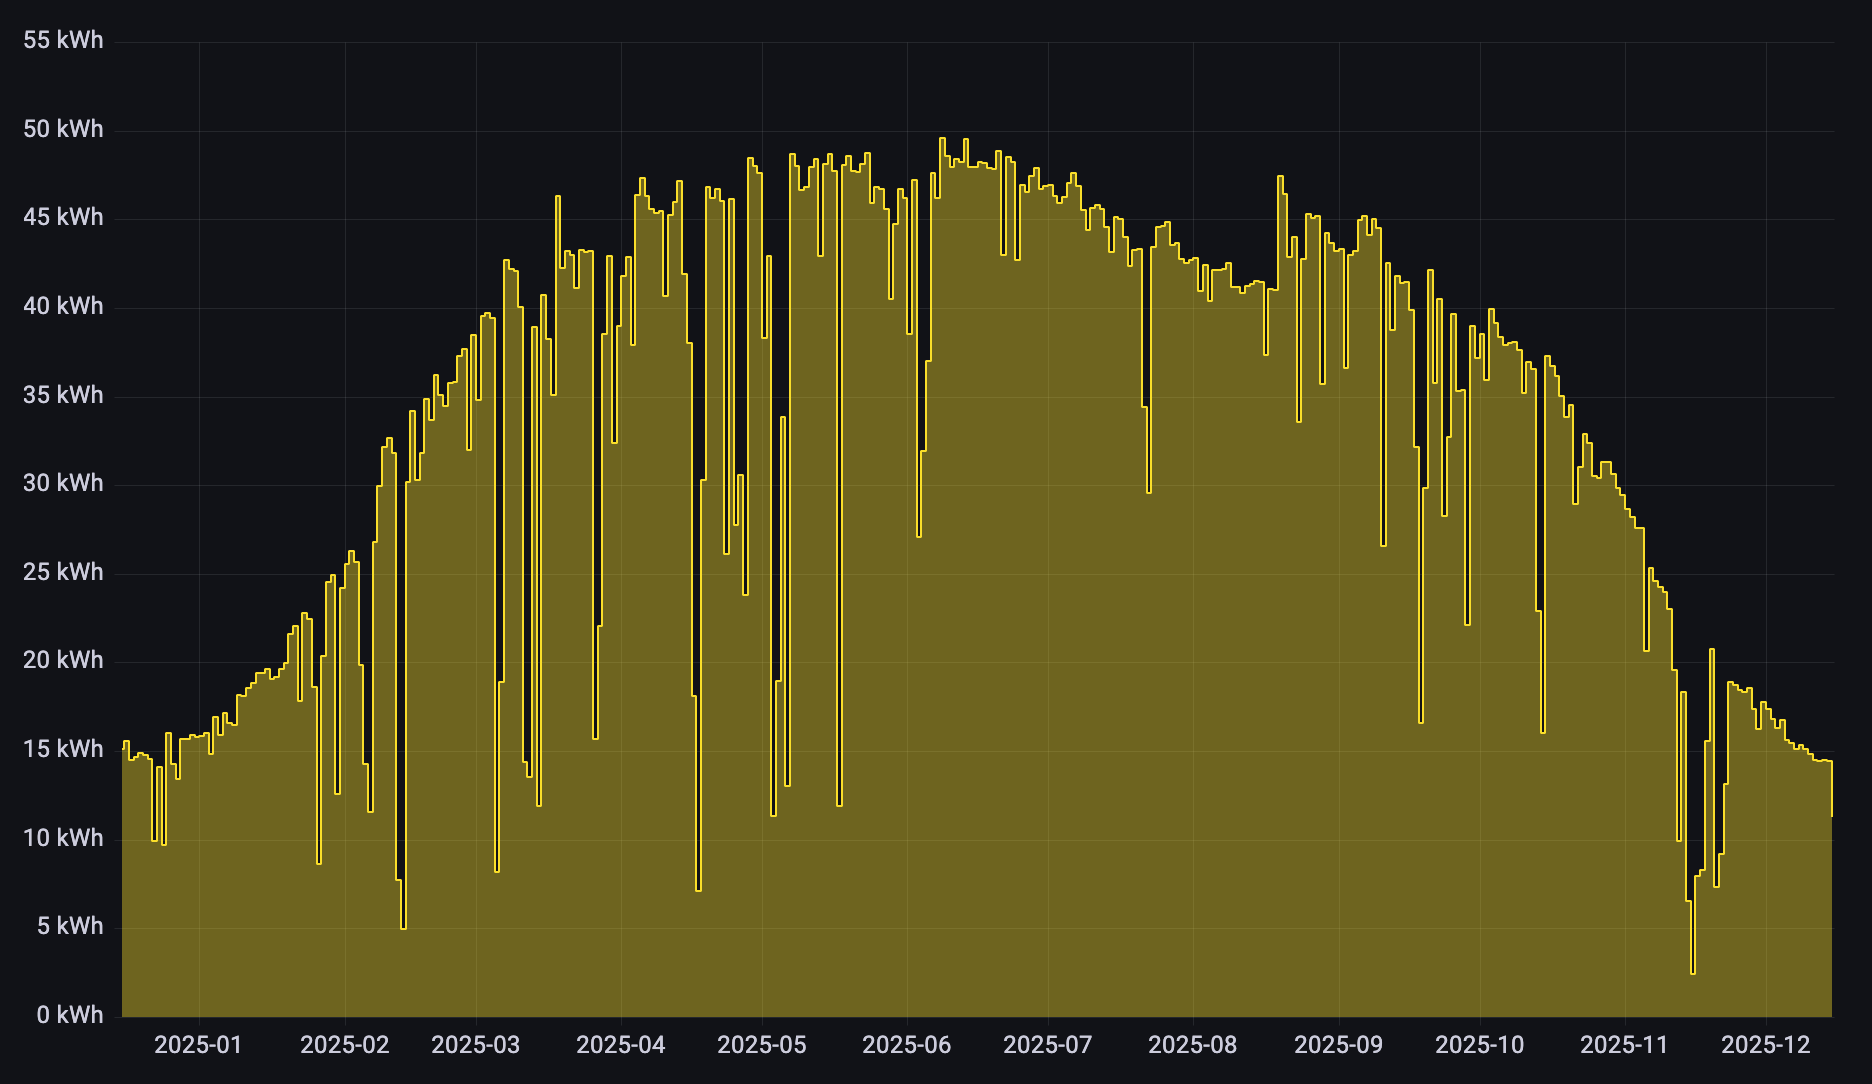The width and height of the screenshot is (1872, 1084).
Task: Click the 5 kWh y-axis label
Action: [x=70, y=926]
